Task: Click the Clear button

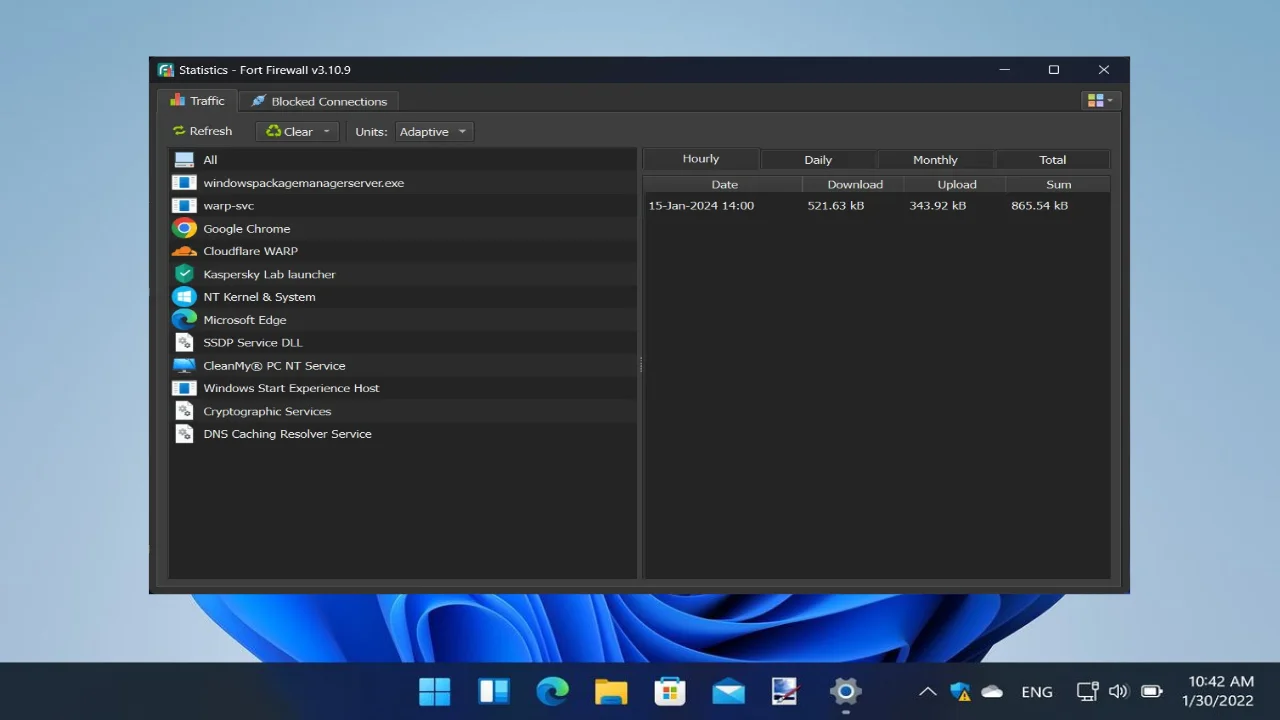Action: [288, 132]
